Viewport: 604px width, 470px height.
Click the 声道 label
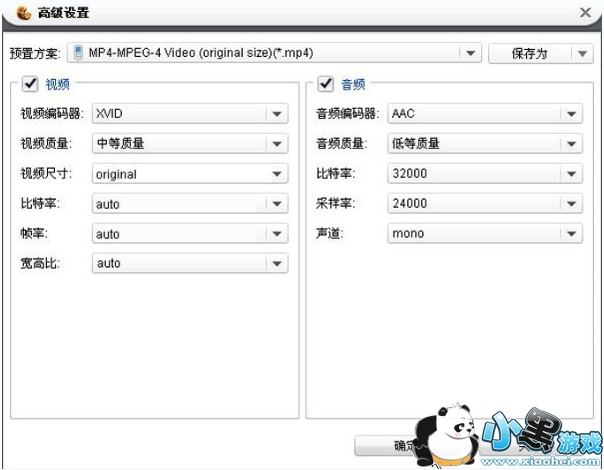click(x=329, y=233)
